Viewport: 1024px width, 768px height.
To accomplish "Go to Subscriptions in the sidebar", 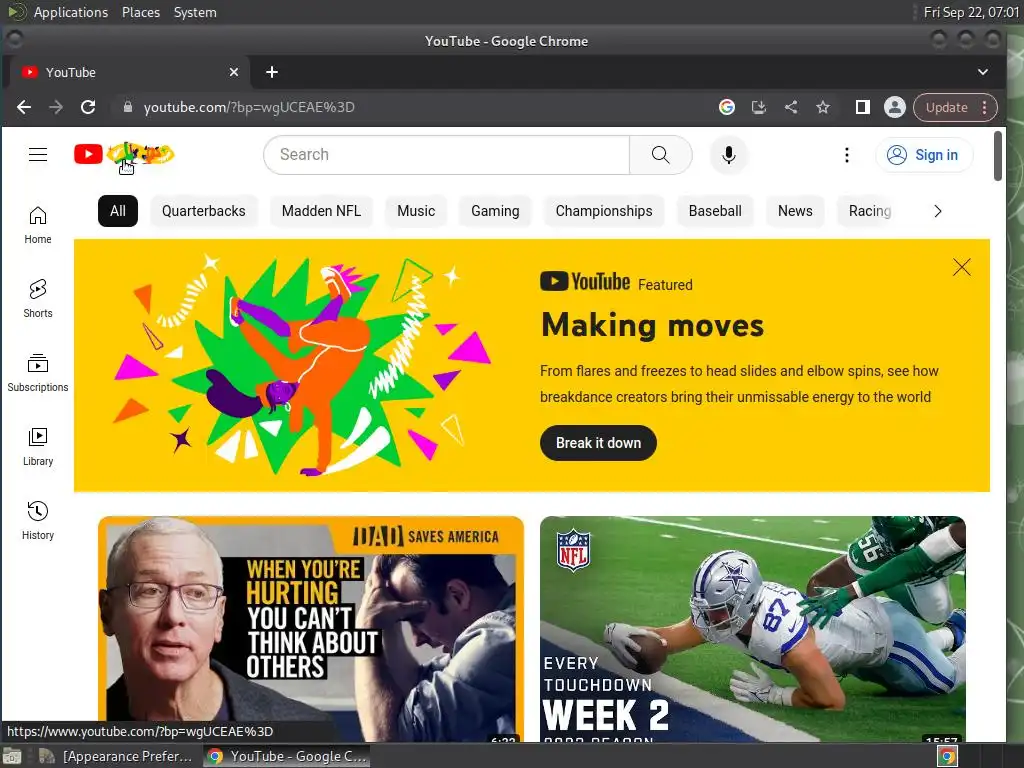I will 38,373.
